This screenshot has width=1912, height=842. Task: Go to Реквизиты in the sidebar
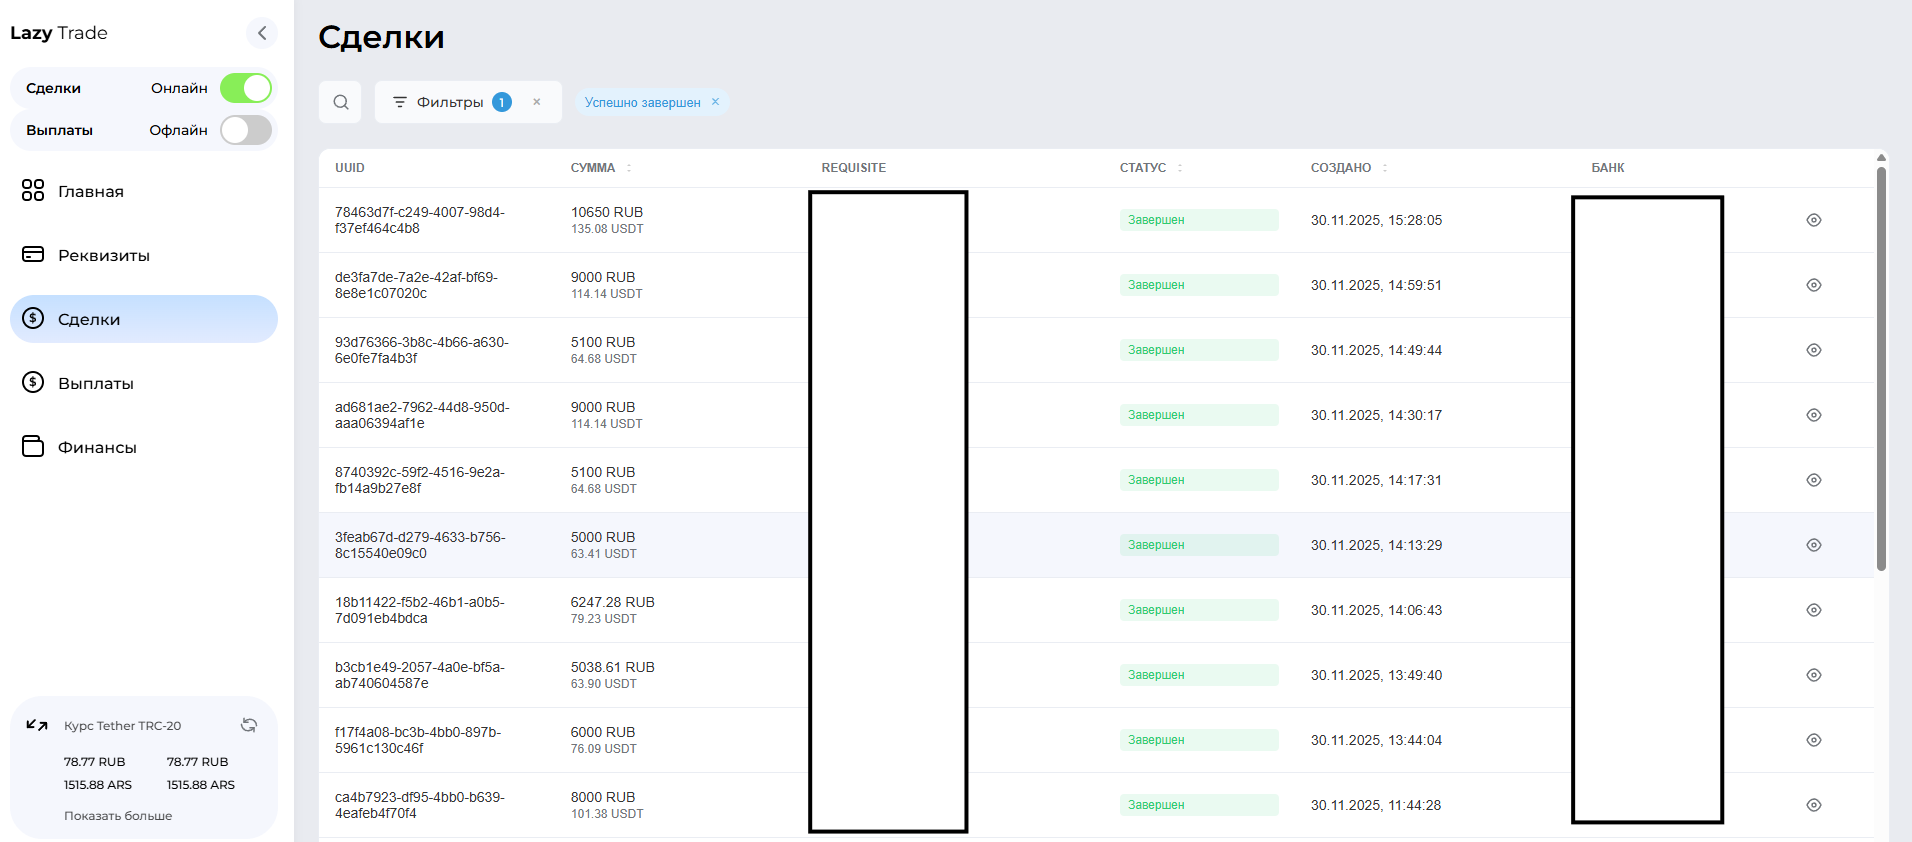click(x=103, y=255)
